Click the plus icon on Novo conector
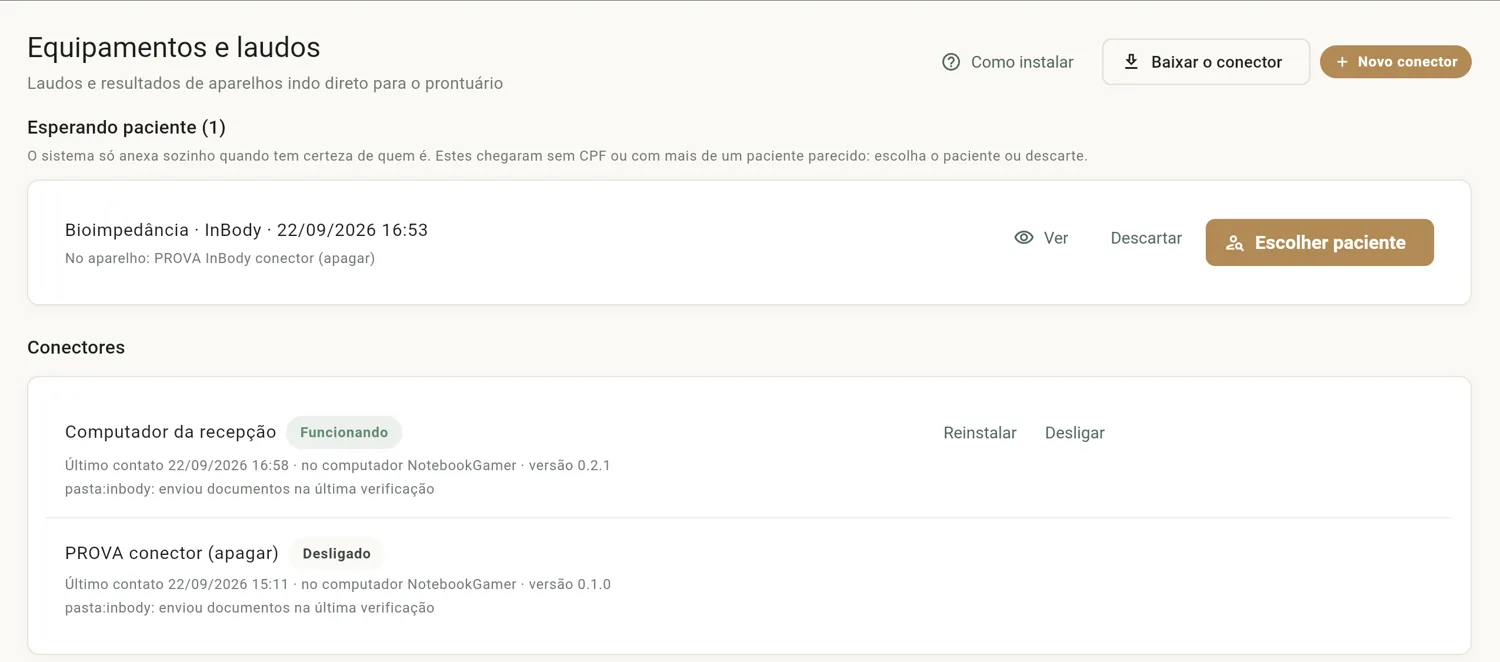This screenshot has height=662, width=1500. 1342,62
